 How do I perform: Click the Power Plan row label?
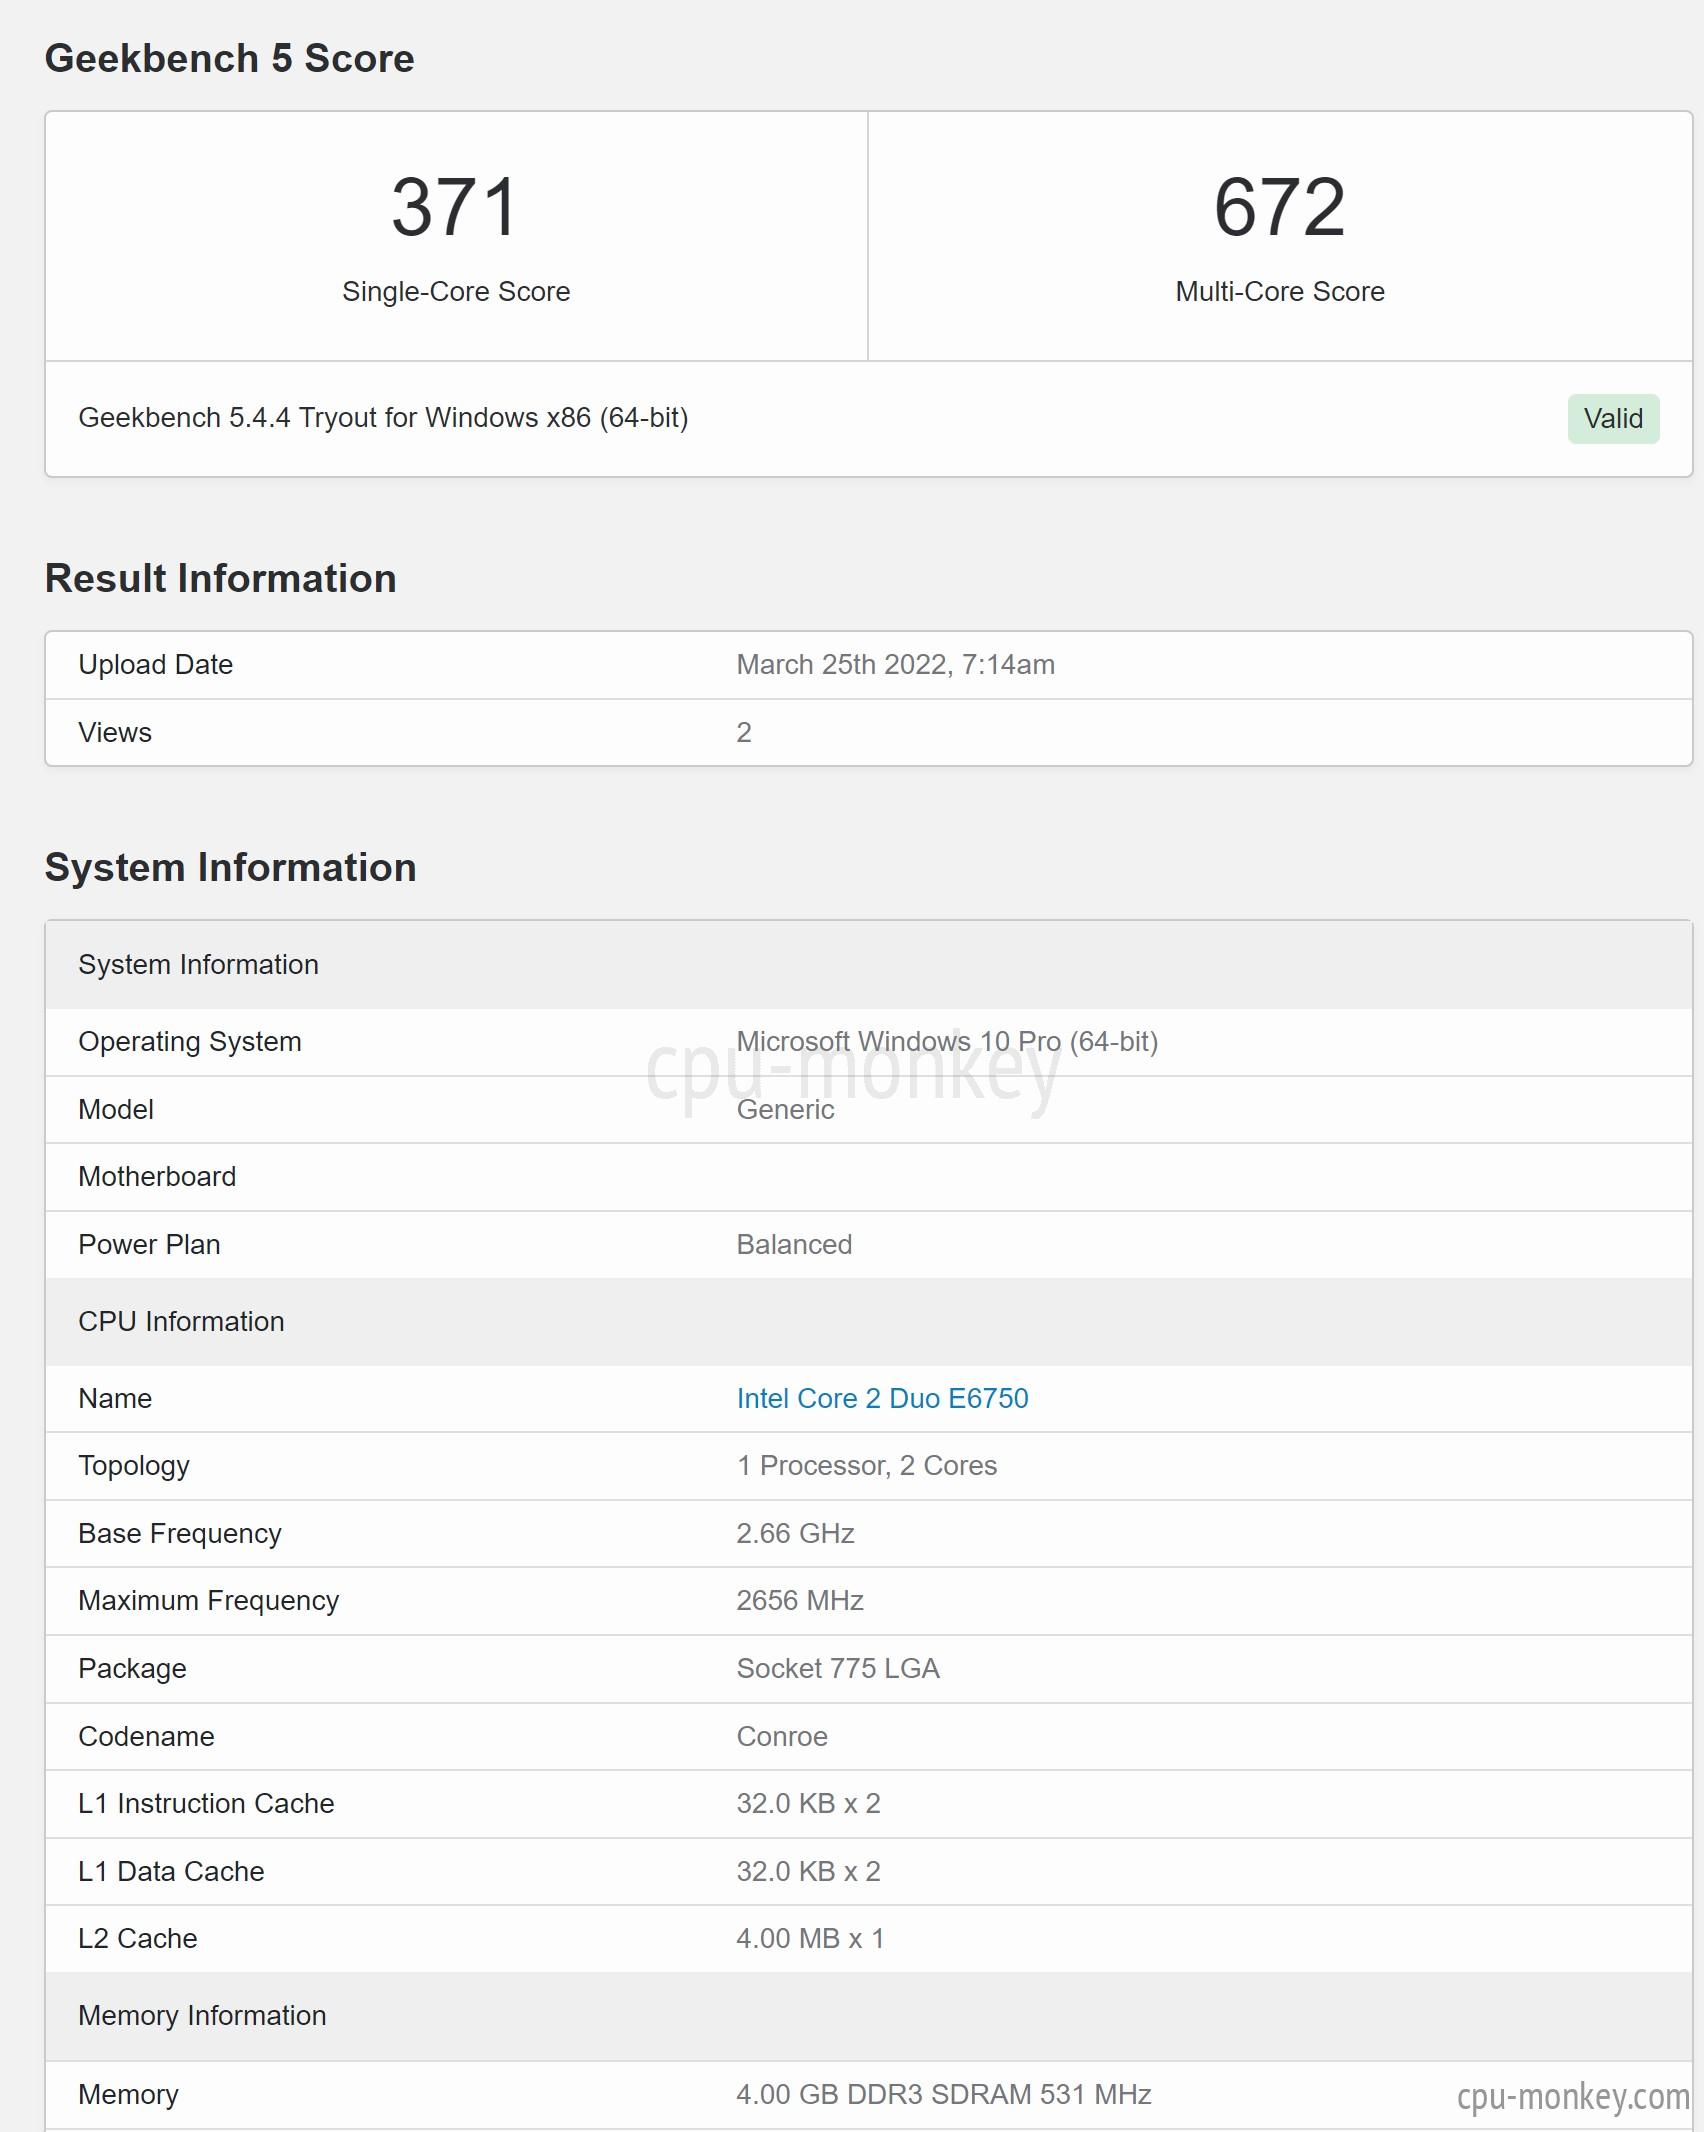point(149,1244)
